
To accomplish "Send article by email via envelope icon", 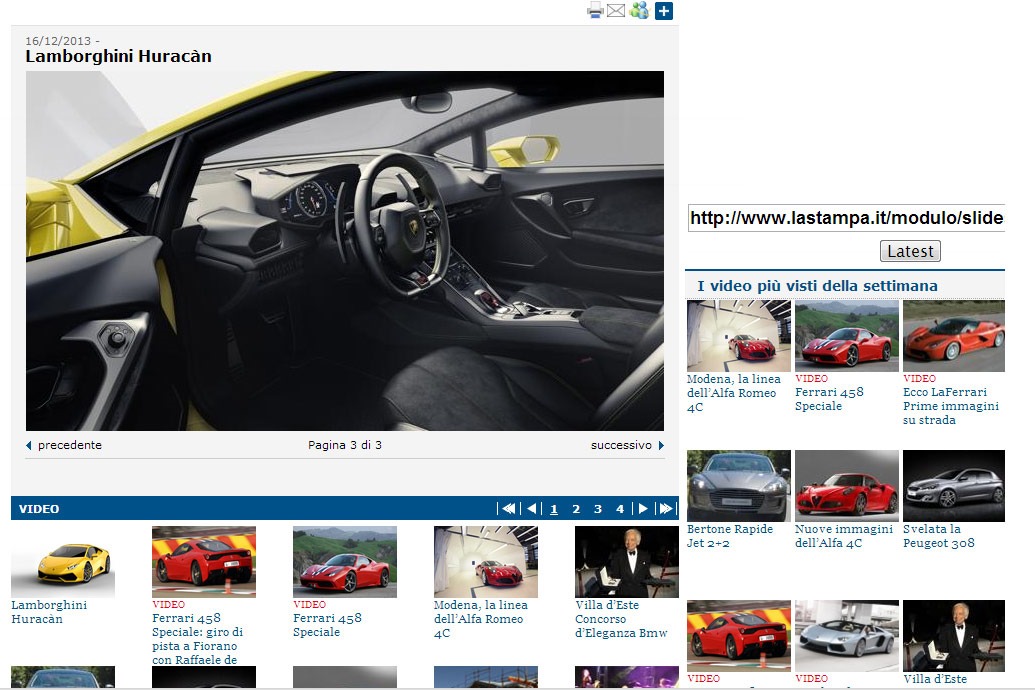I will point(616,11).
